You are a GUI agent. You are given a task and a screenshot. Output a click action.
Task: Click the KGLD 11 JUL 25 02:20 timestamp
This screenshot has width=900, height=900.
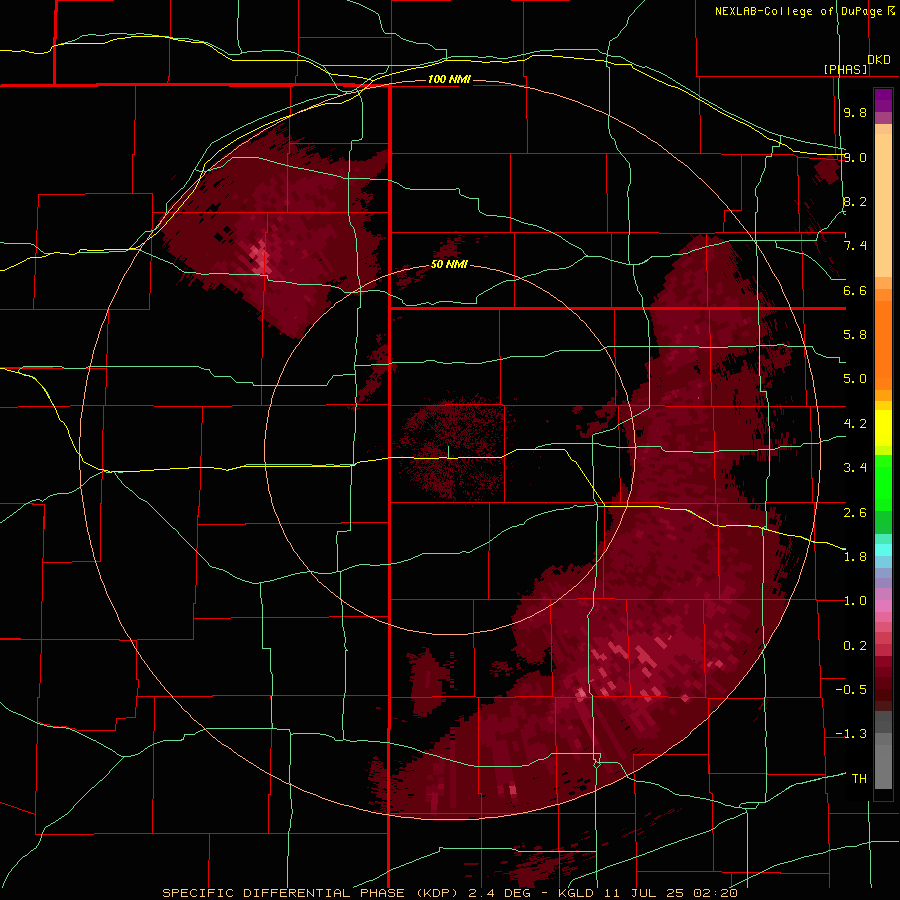[647, 893]
